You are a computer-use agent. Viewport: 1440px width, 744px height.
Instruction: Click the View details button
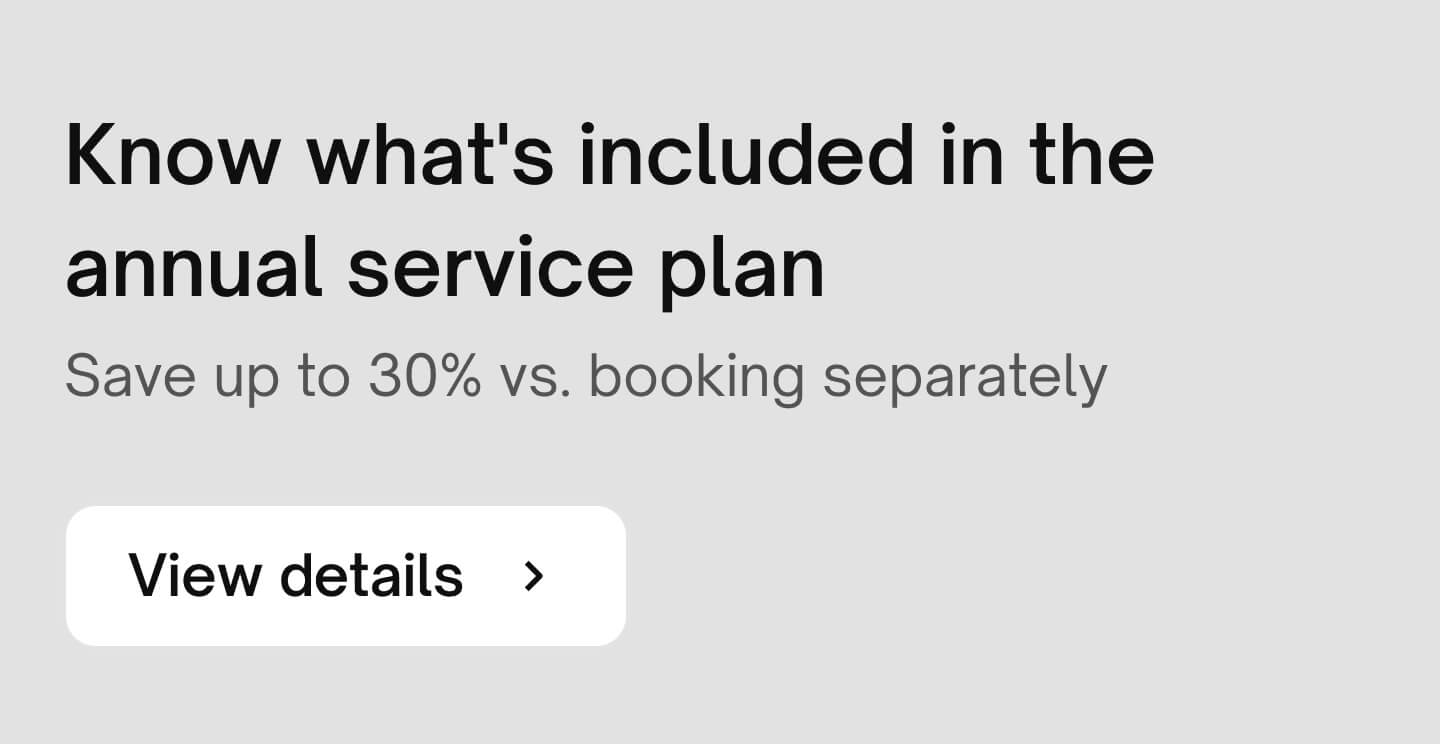coord(345,576)
